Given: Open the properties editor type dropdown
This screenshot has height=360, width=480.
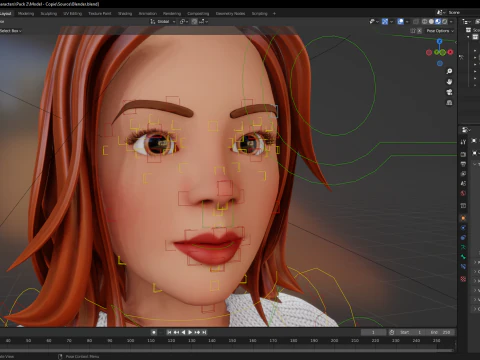Looking at the screenshot, I should pyautogui.click(x=466, y=130).
